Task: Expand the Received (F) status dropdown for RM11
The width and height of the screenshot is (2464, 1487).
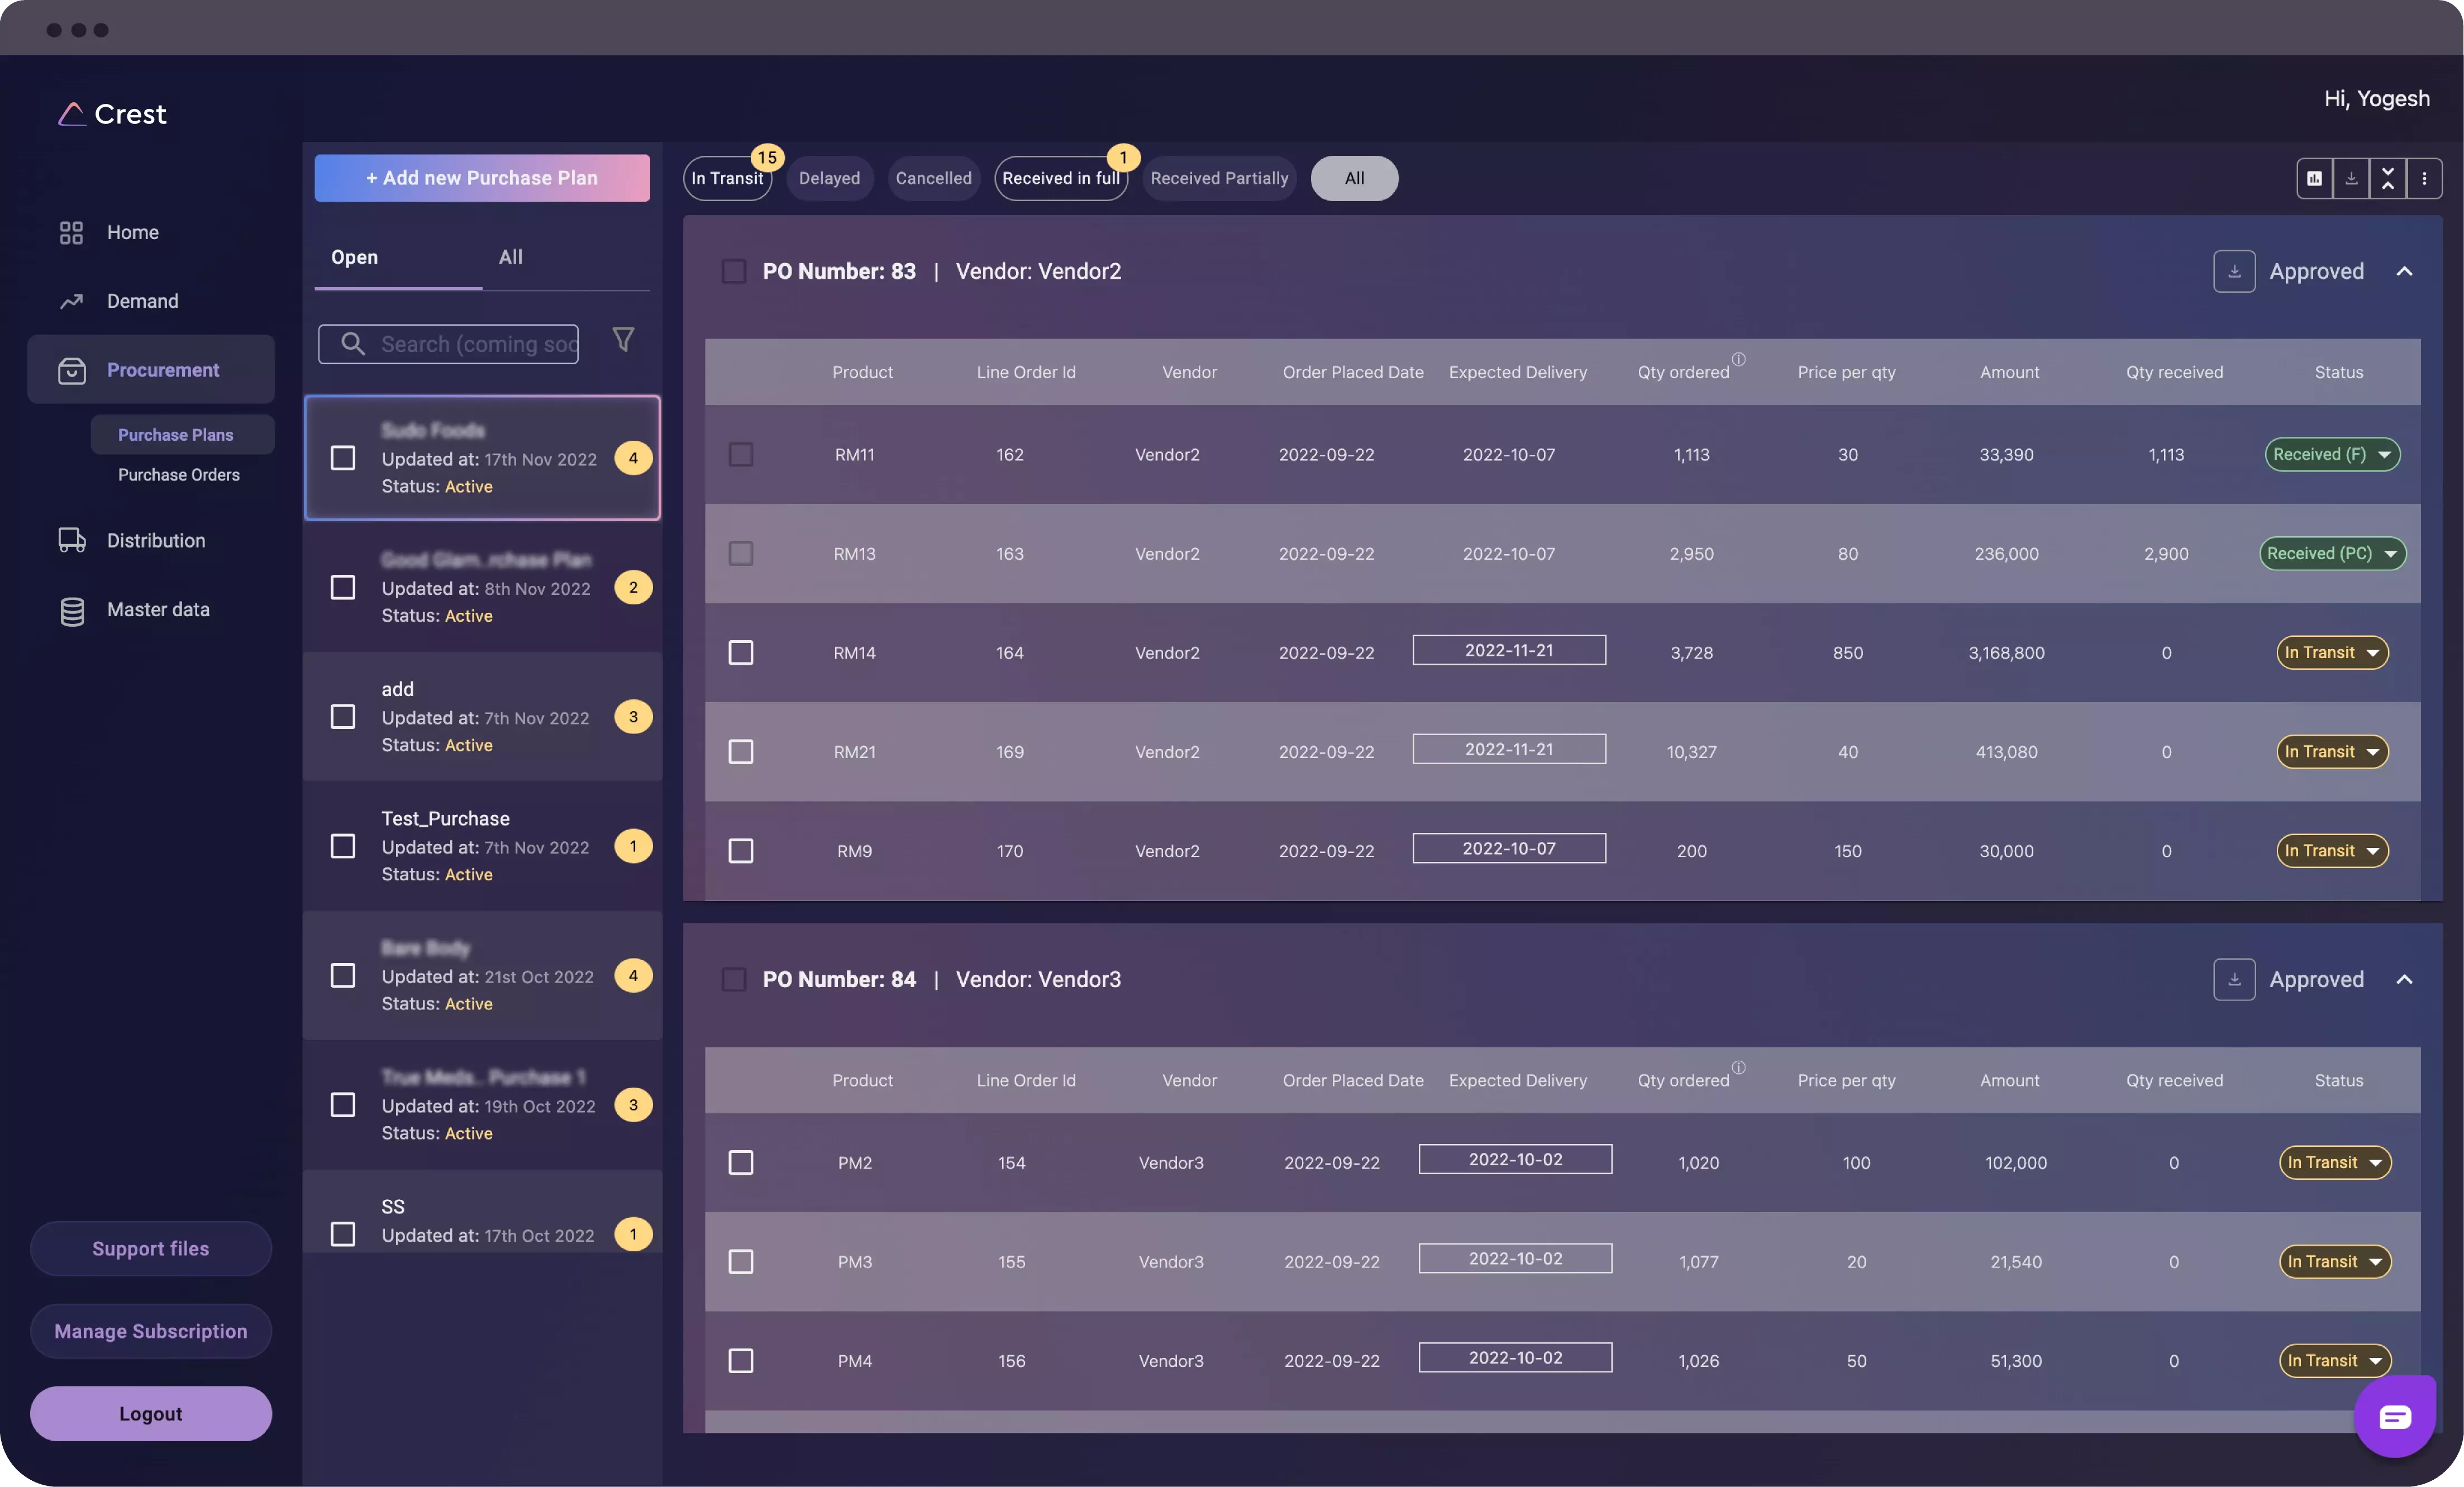Action: tap(2331, 454)
